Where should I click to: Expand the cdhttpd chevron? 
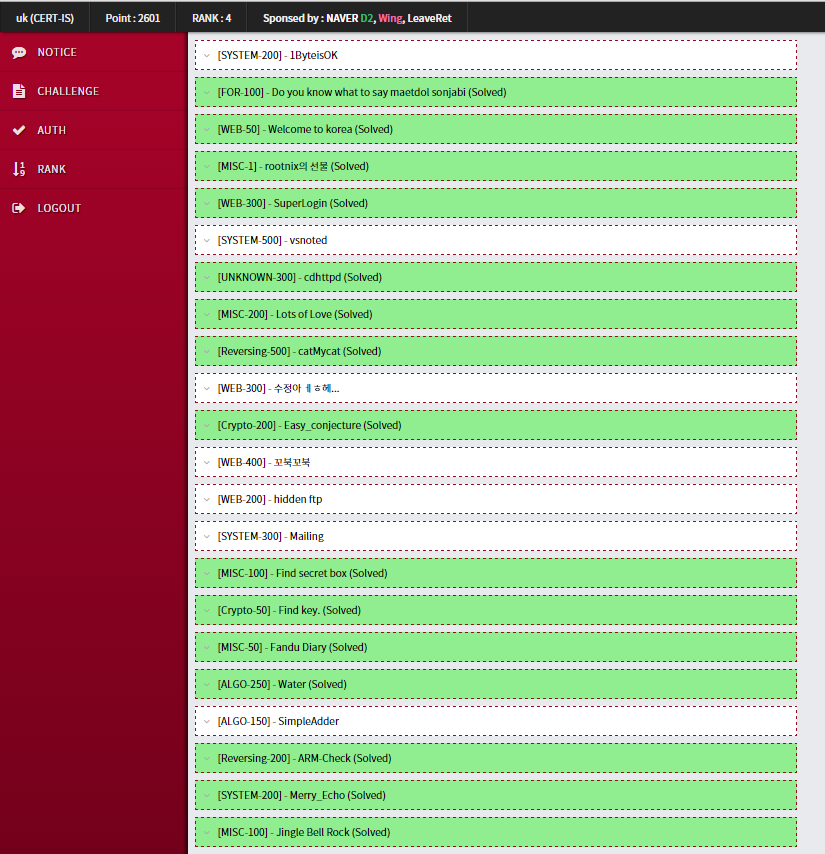(x=207, y=278)
